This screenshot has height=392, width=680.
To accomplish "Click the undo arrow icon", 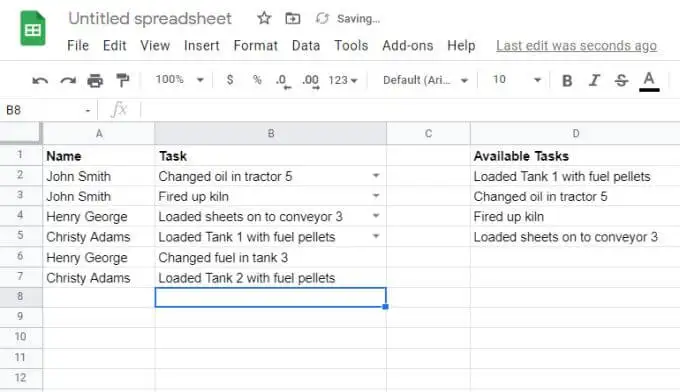I will 40,81.
